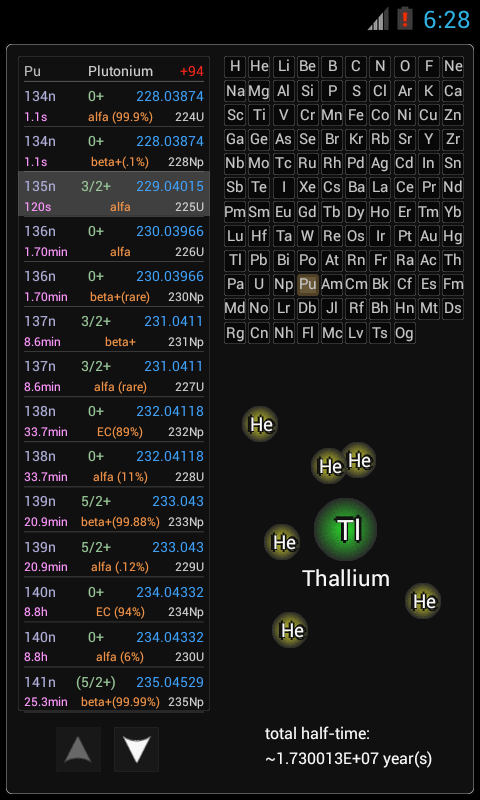
Task: Tap the He element cell in grid
Action: (259, 66)
